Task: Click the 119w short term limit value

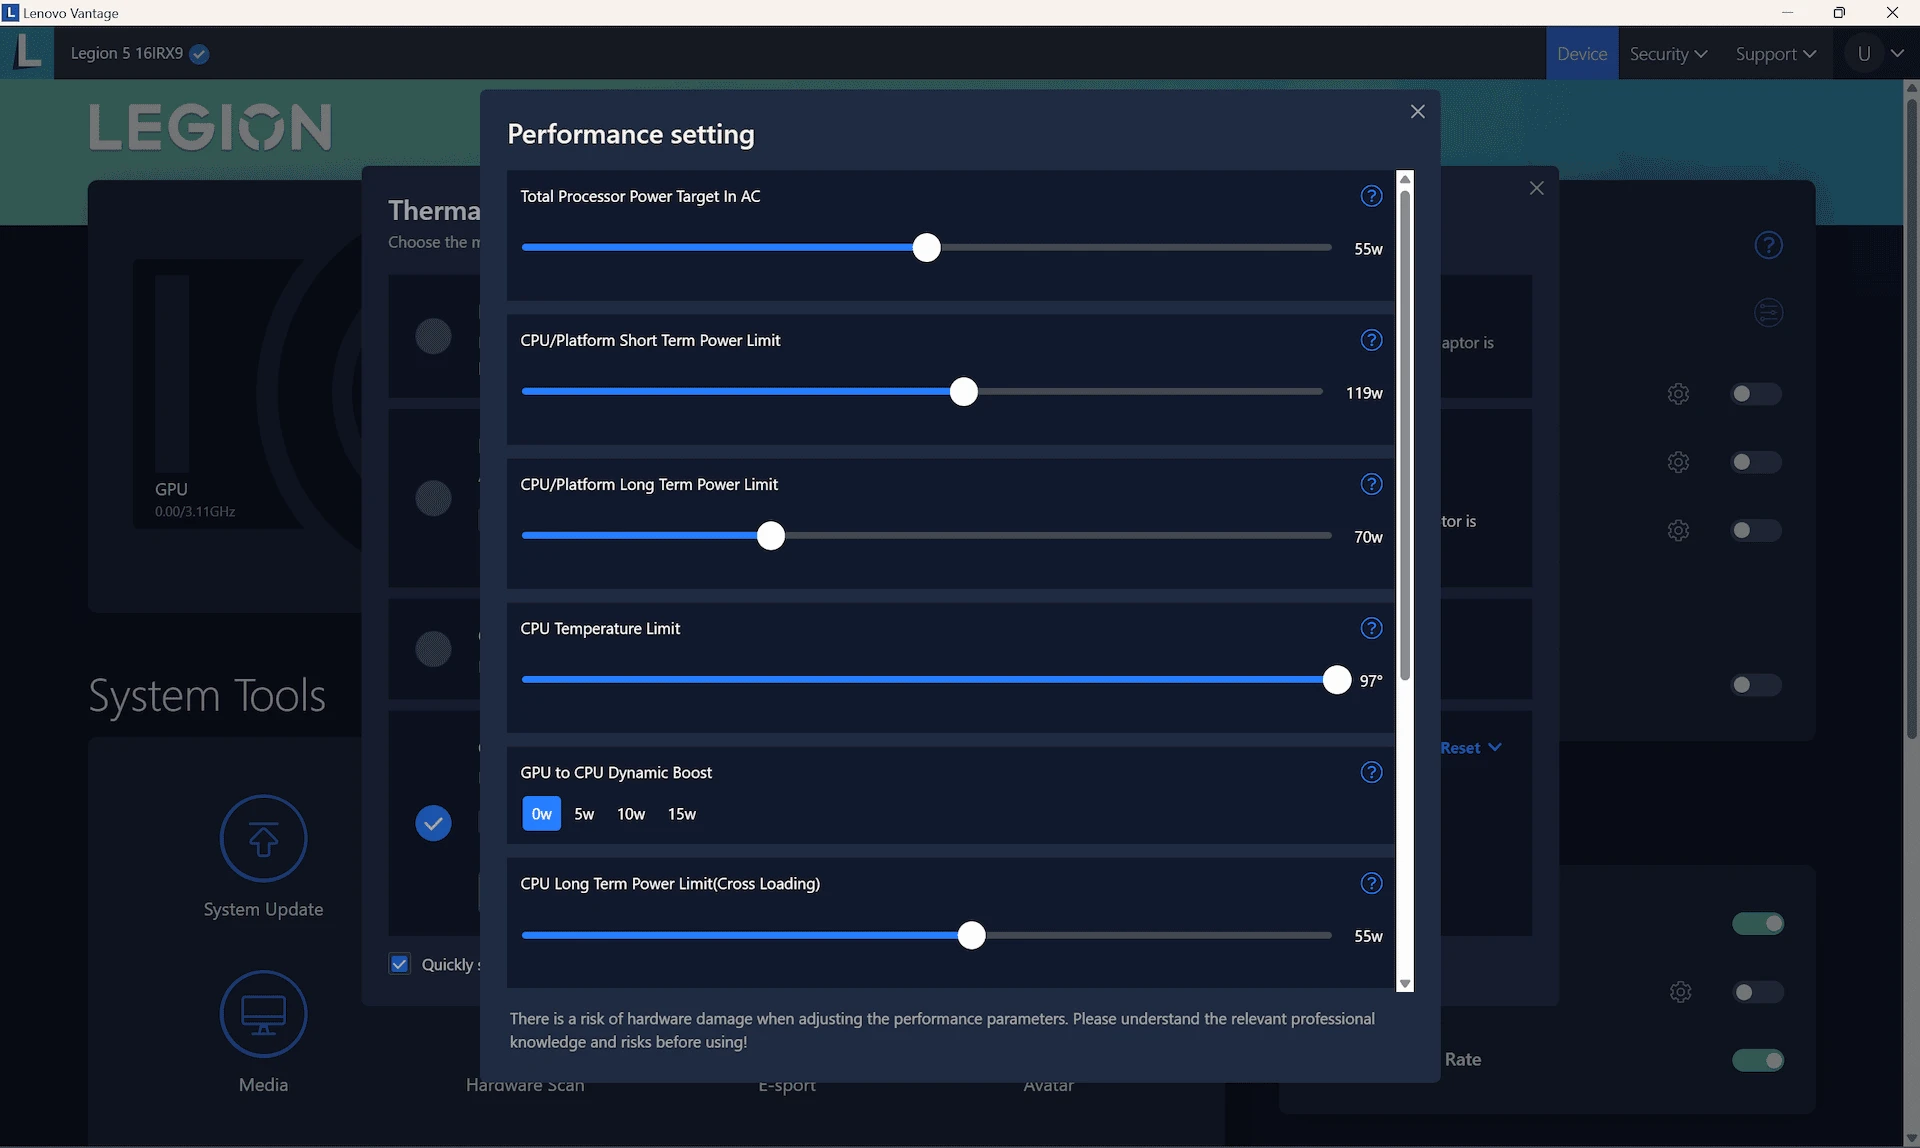Action: click(x=1364, y=393)
